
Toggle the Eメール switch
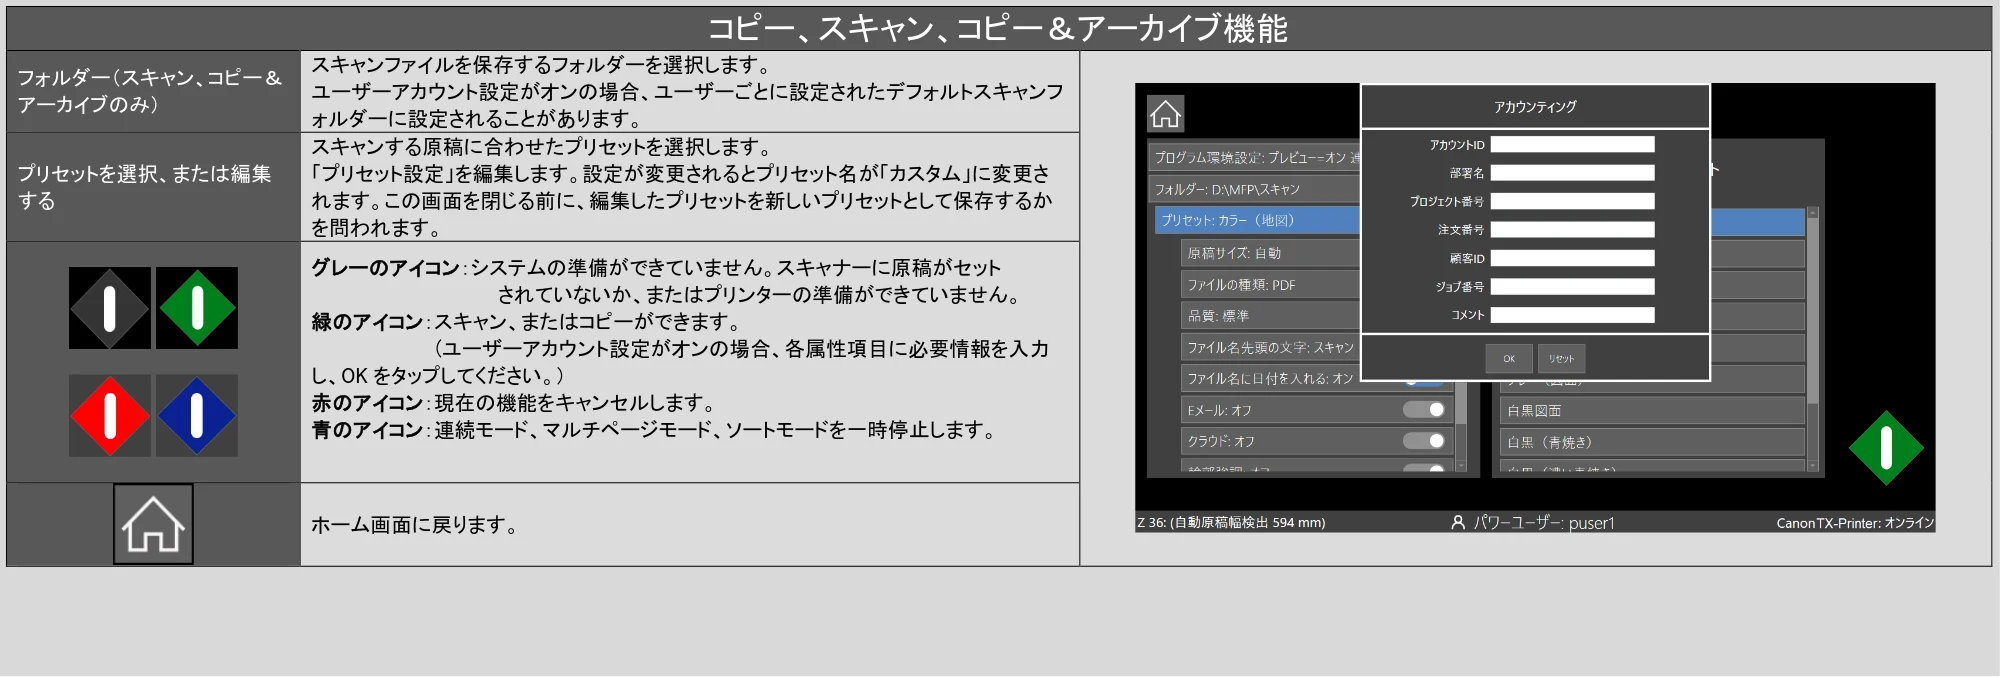pyautogui.click(x=1423, y=410)
